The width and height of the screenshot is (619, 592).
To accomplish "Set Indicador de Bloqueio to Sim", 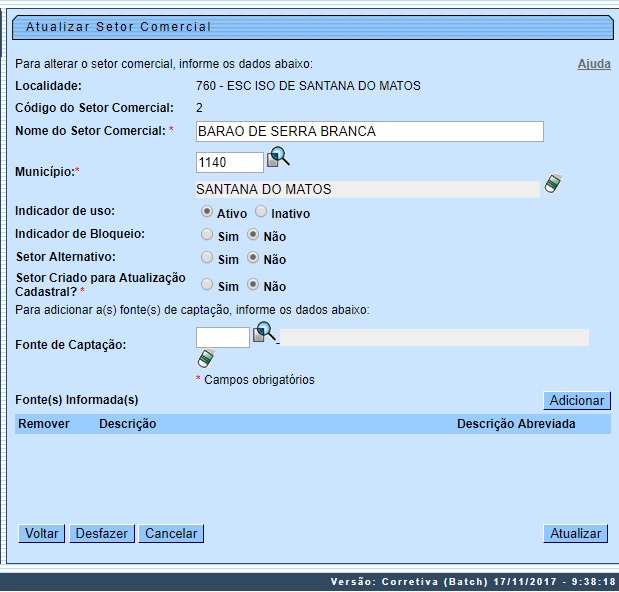I will point(207,235).
